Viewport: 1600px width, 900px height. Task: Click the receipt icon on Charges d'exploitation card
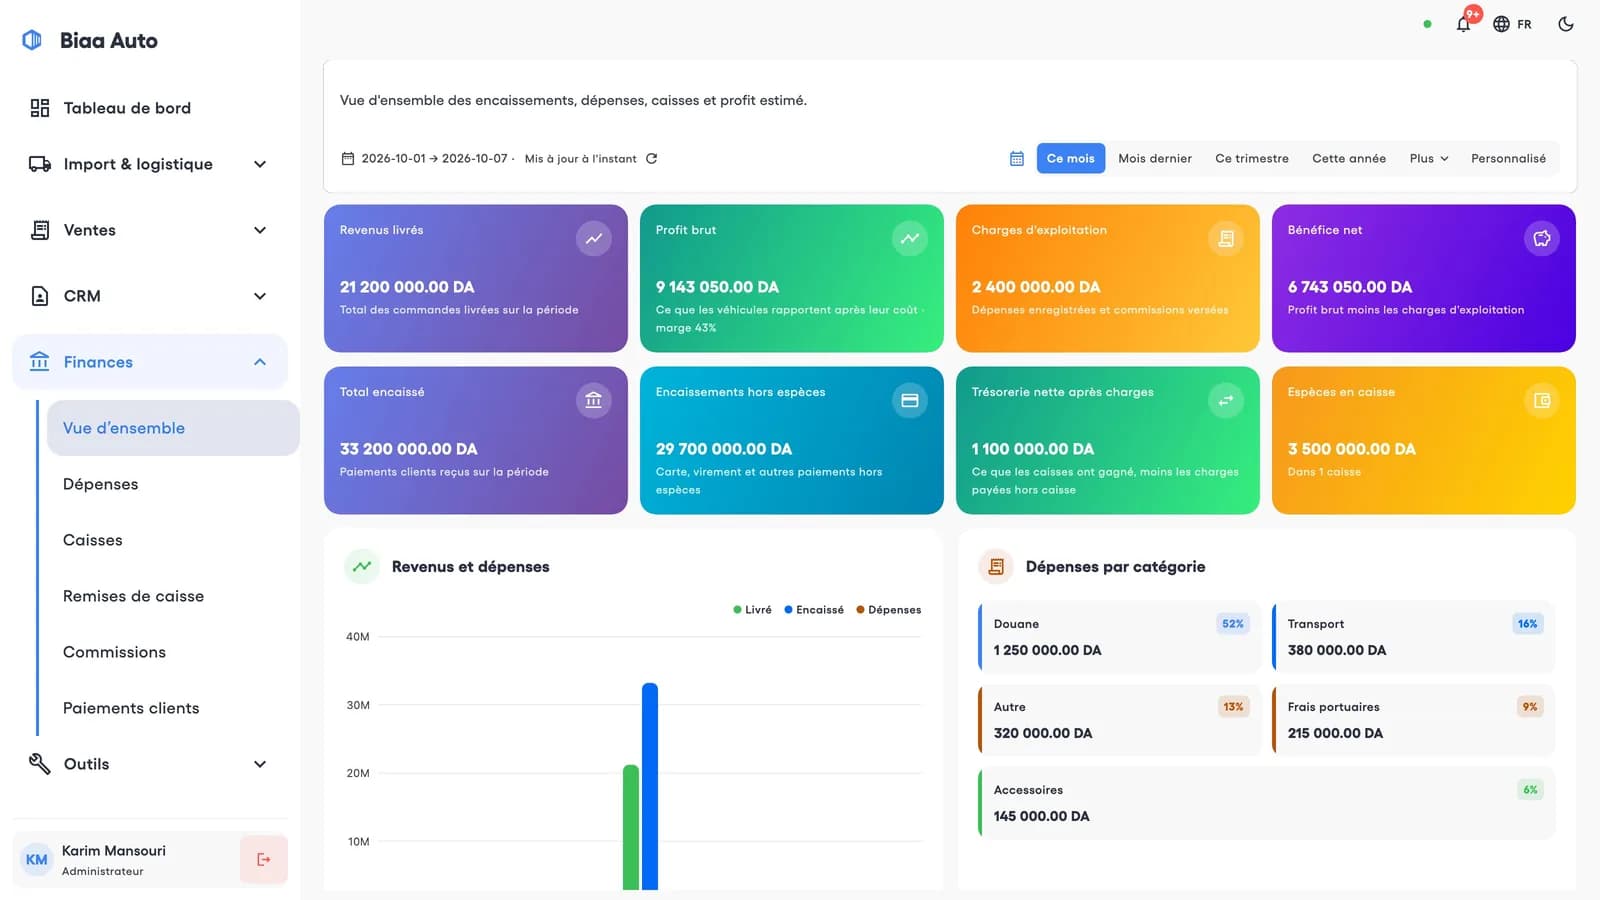point(1226,239)
